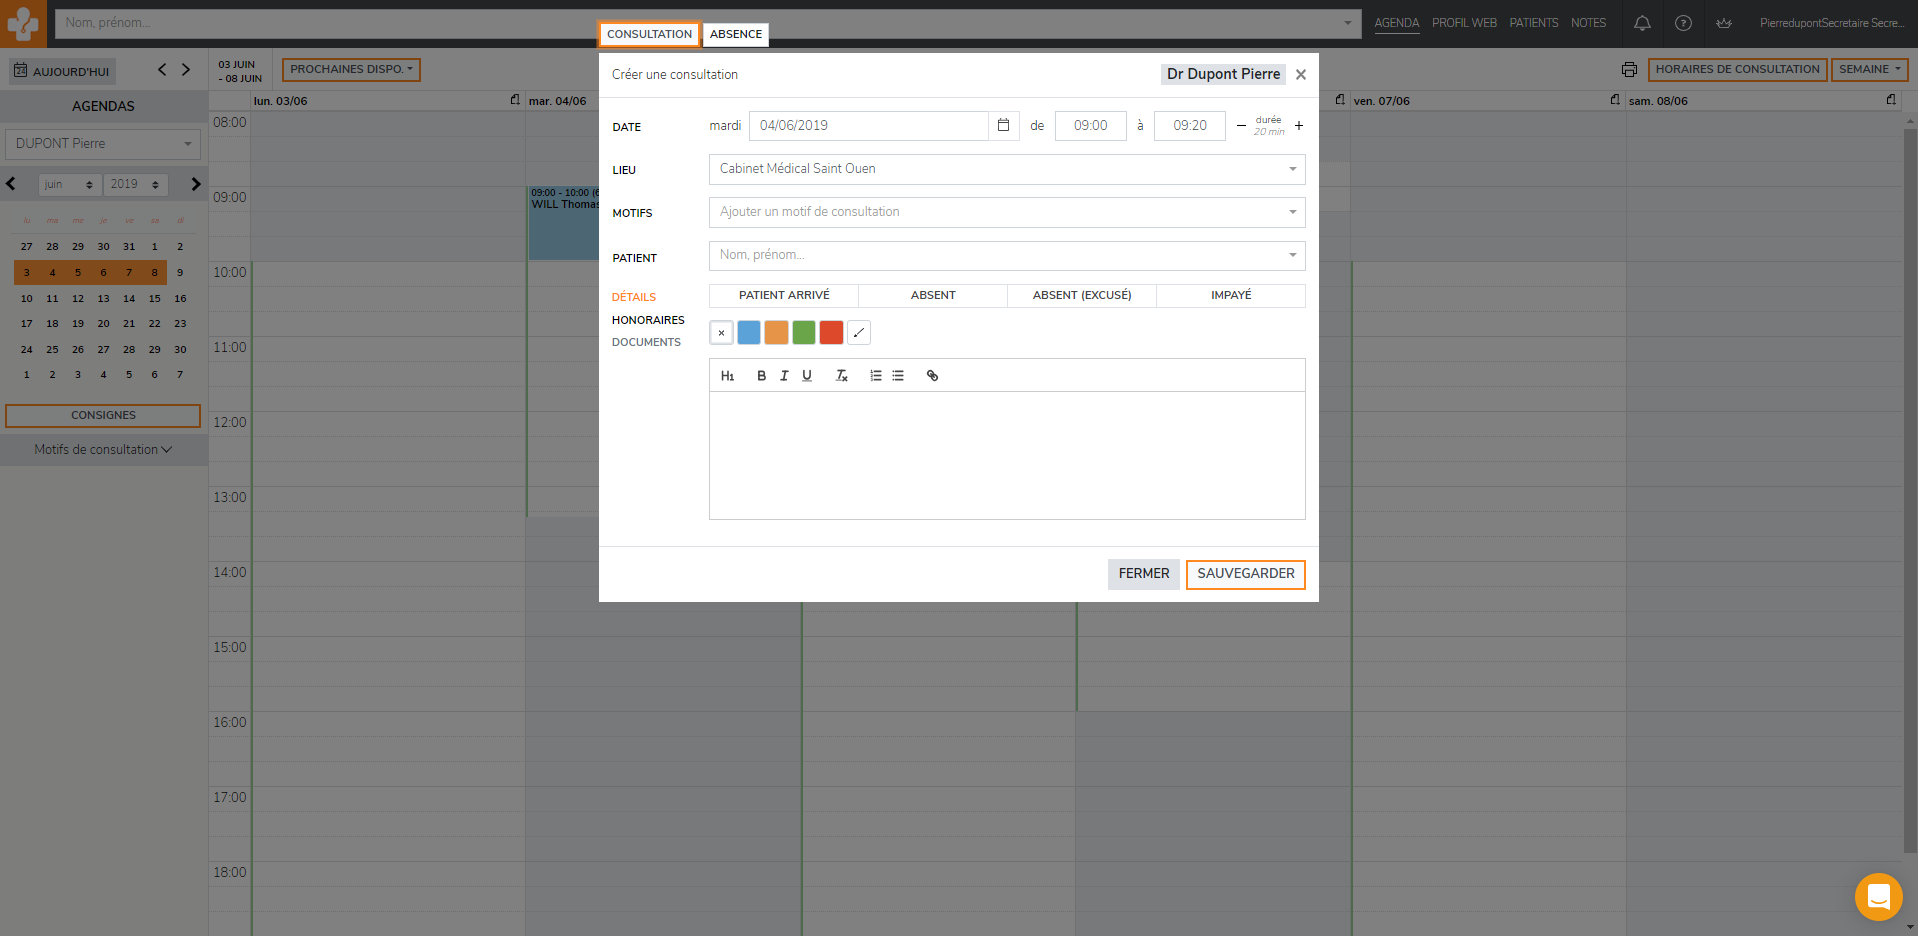The width and height of the screenshot is (1918, 936).
Task: Toggle the Impayé status
Action: tap(1230, 296)
